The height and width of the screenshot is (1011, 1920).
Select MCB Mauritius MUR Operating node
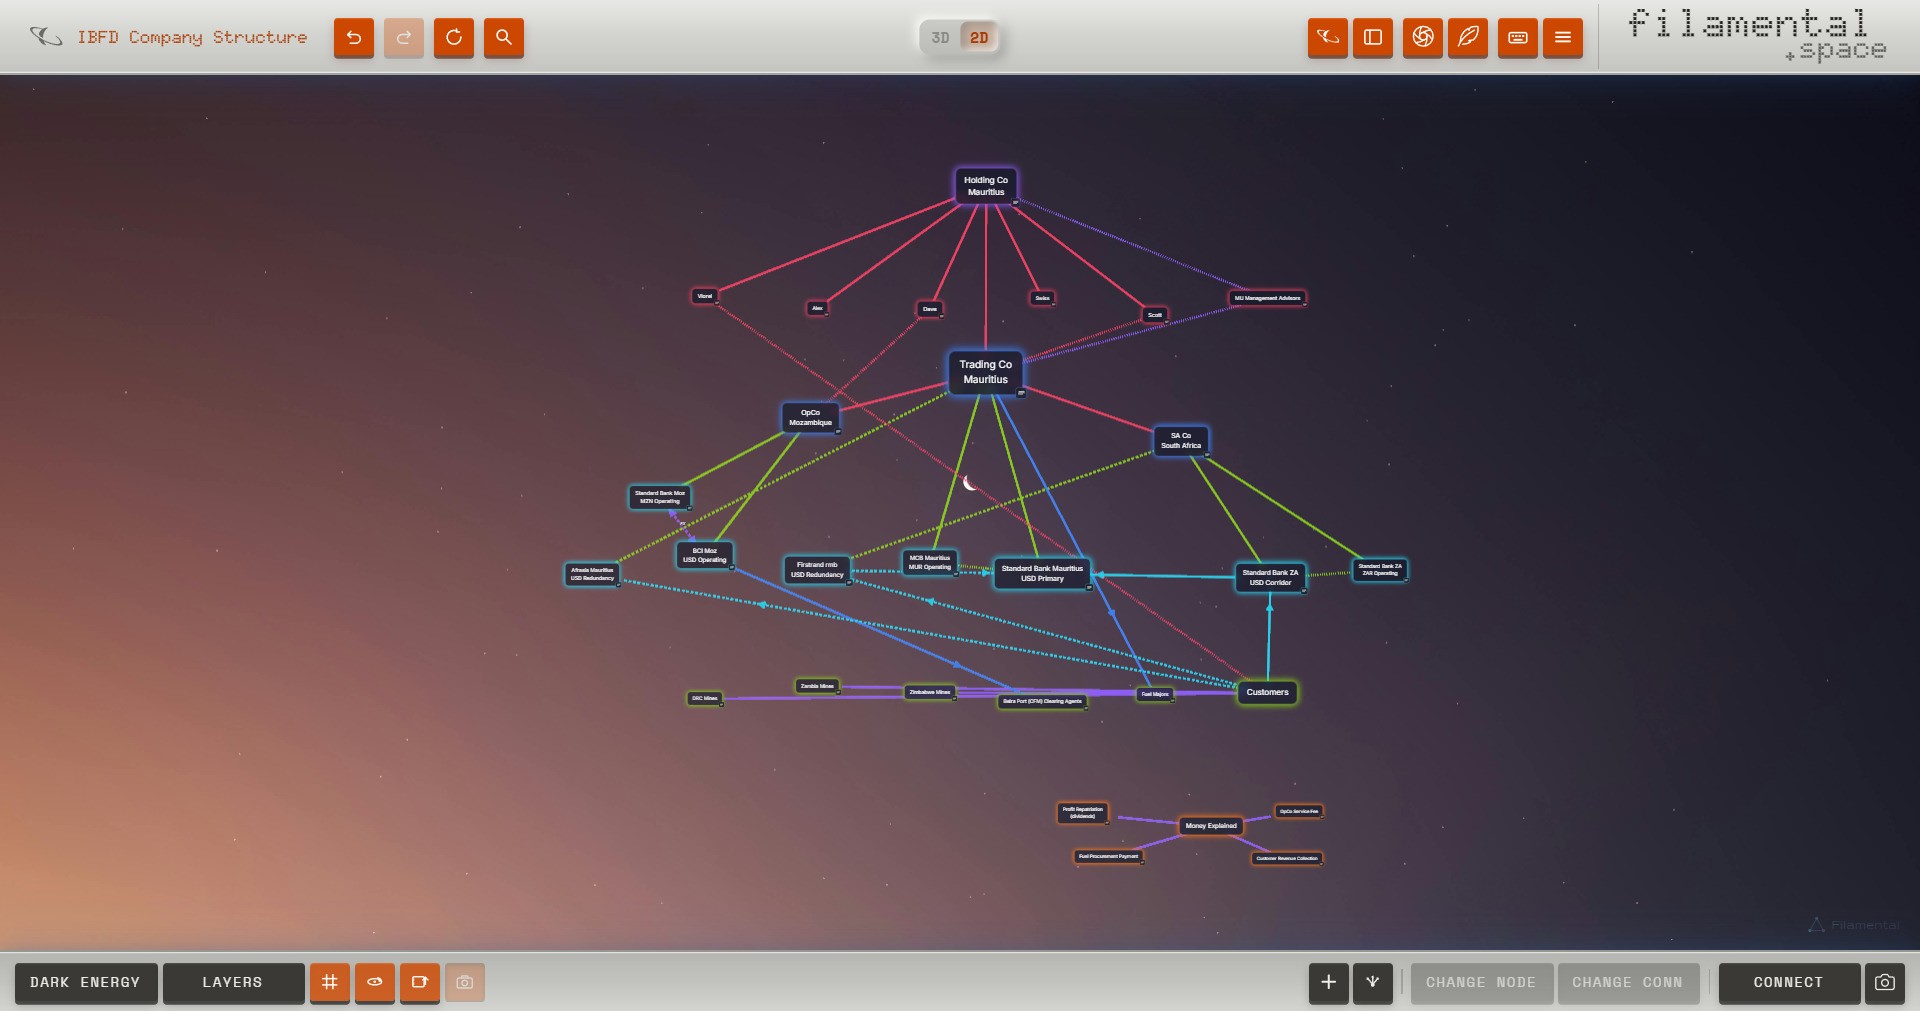point(930,562)
